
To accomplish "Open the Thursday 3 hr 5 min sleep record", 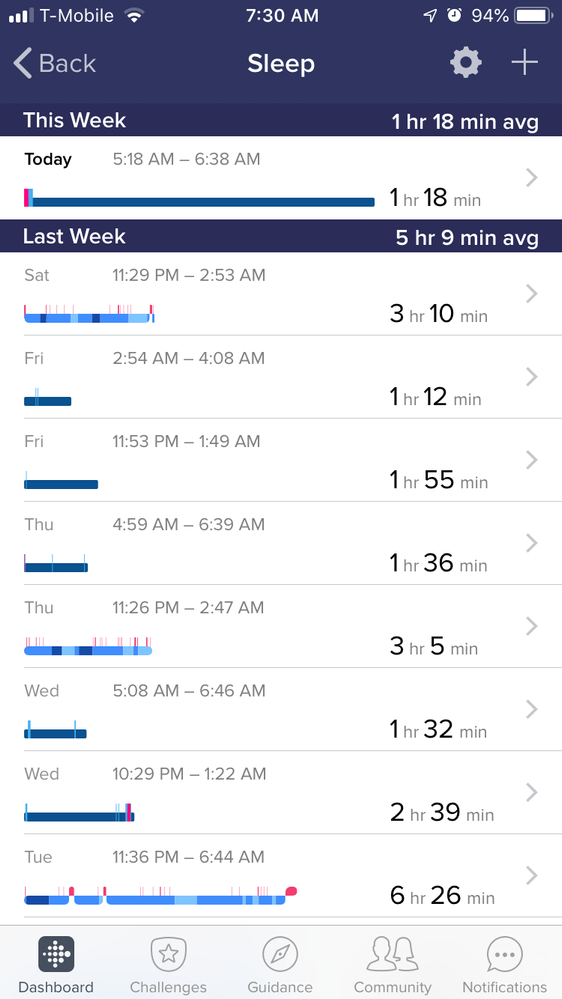I will pos(281,626).
